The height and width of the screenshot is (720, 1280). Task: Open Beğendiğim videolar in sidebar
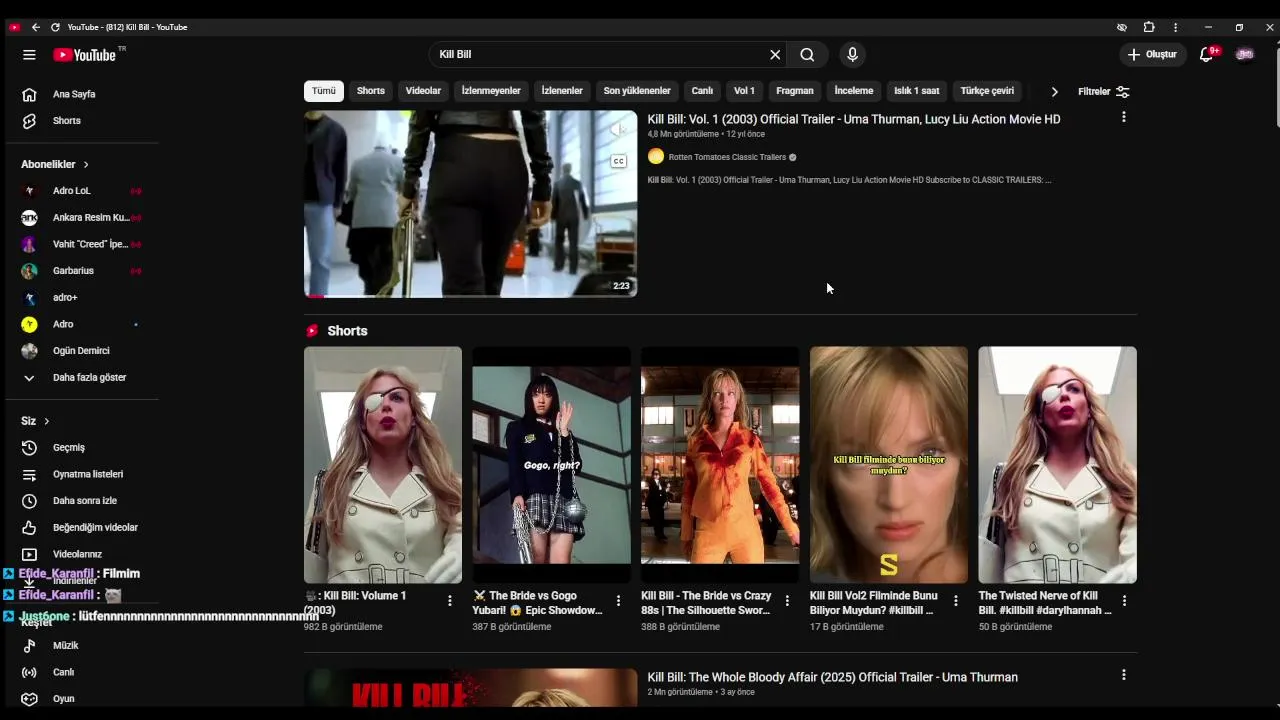pyautogui.click(x=80, y=527)
